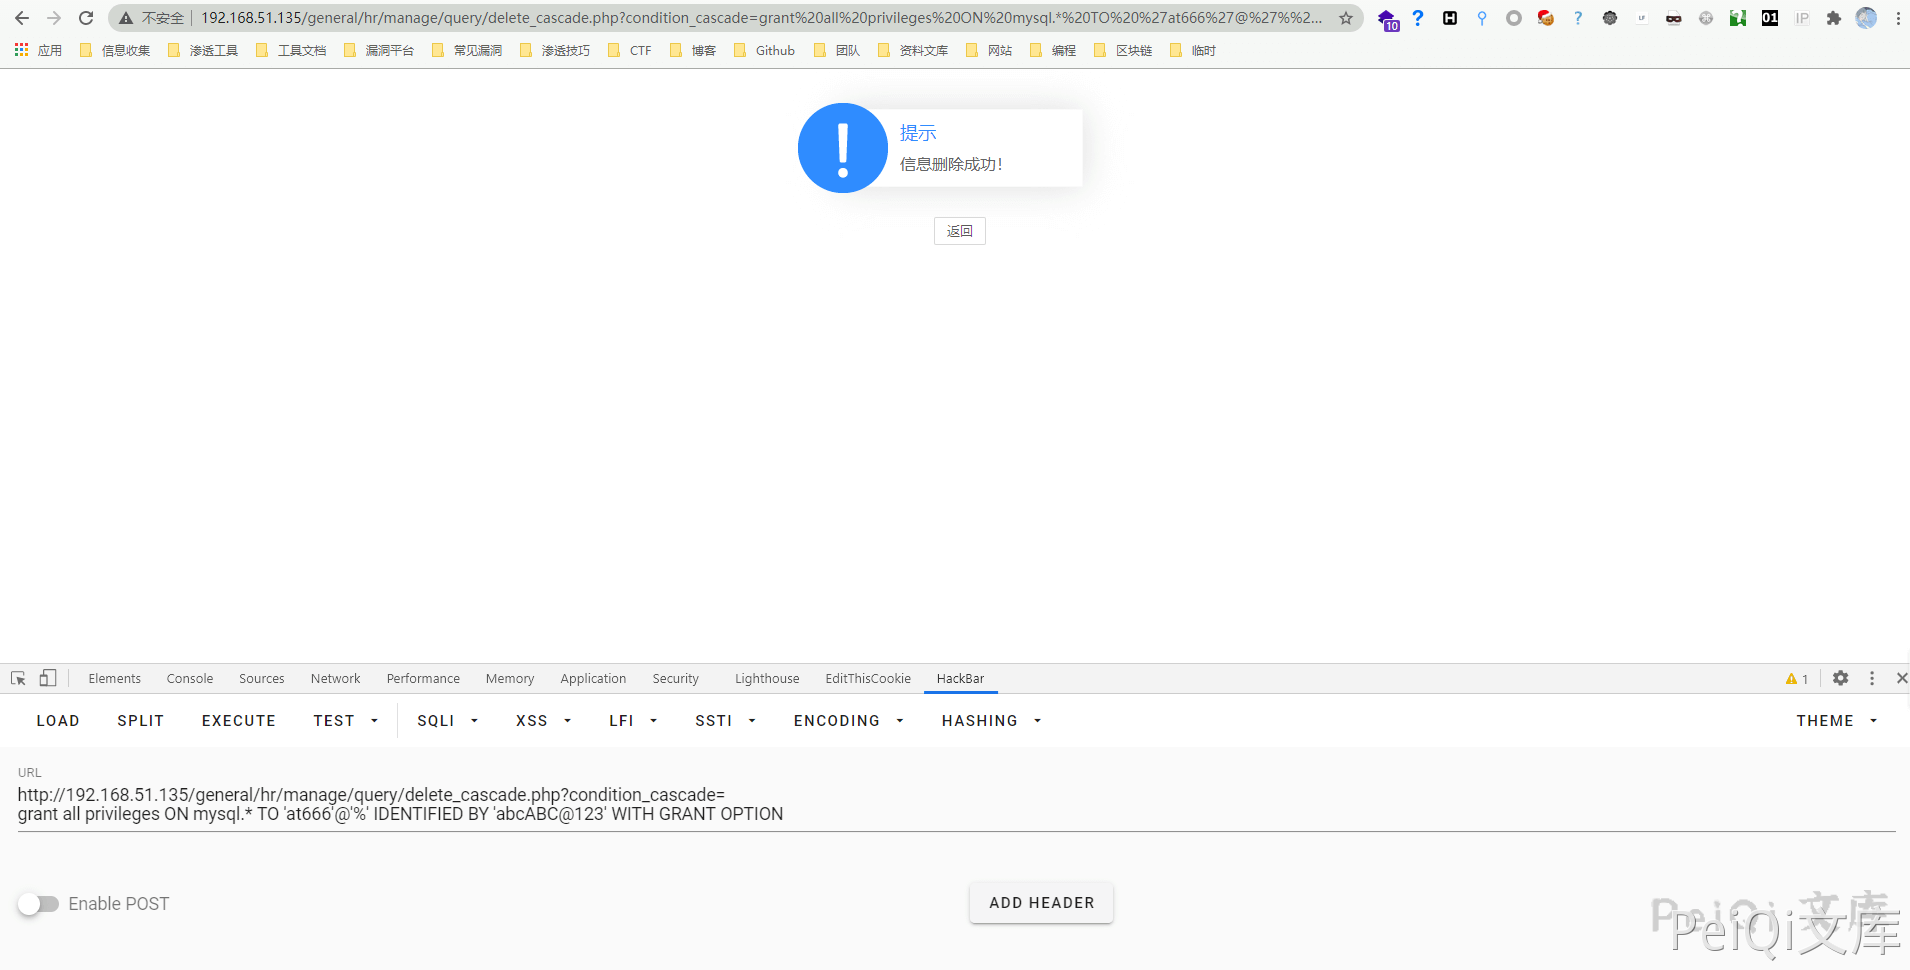This screenshot has width=1910, height=970.
Task: Bookmark this page with the star
Action: pyautogui.click(x=1346, y=18)
